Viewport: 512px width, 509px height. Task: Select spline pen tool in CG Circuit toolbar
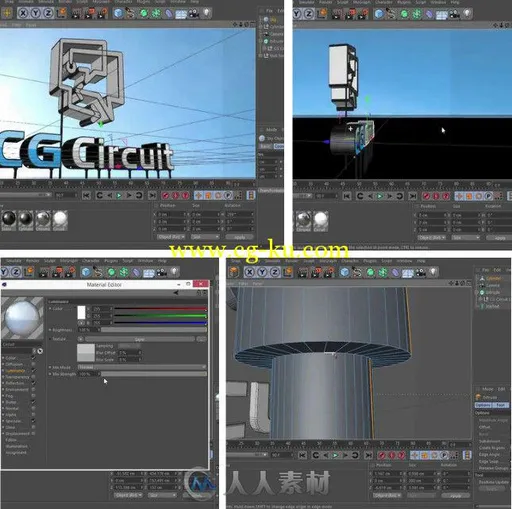(131, 14)
